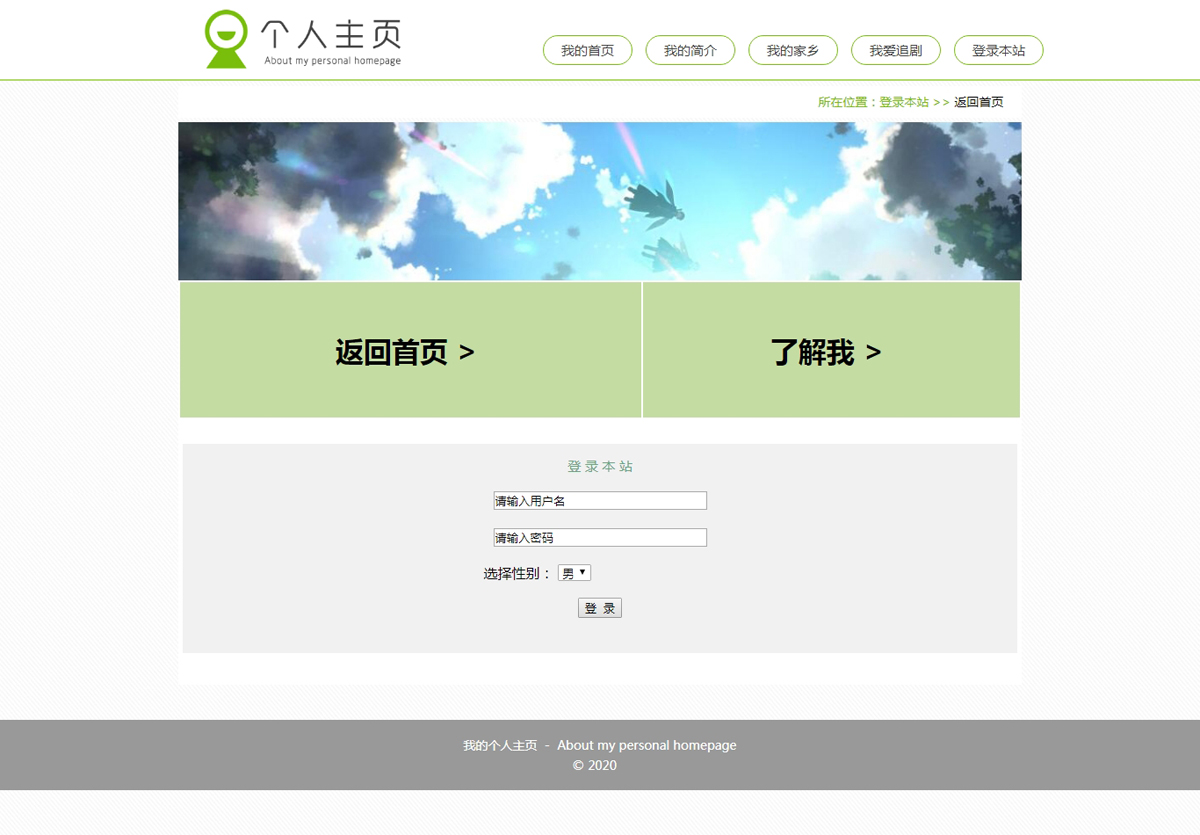Screen dimensions: 1200x835
Task: Click the 选择性别 label text
Action: (x=517, y=574)
